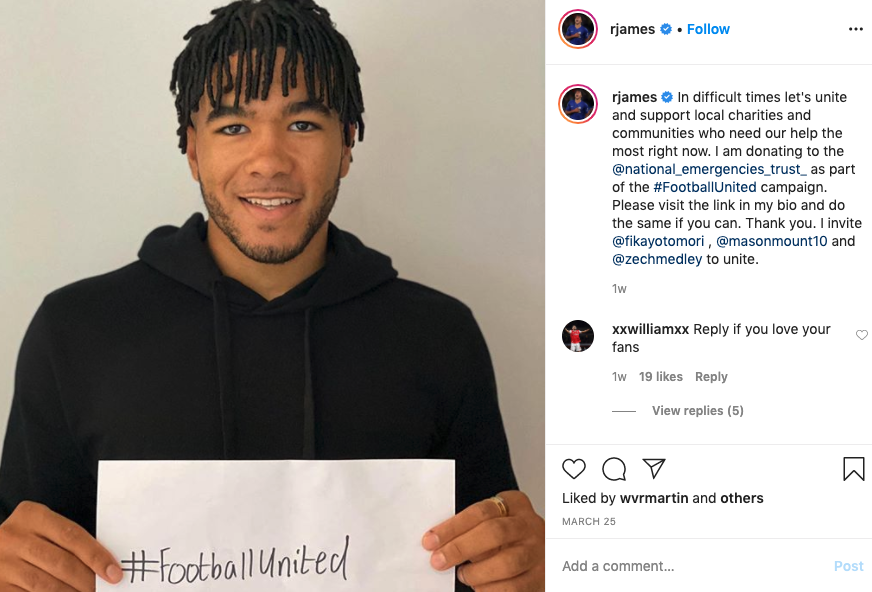Image resolution: width=872 pixels, height=592 pixels.
Task: Open the three-dot more options menu
Action: point(856,29)
